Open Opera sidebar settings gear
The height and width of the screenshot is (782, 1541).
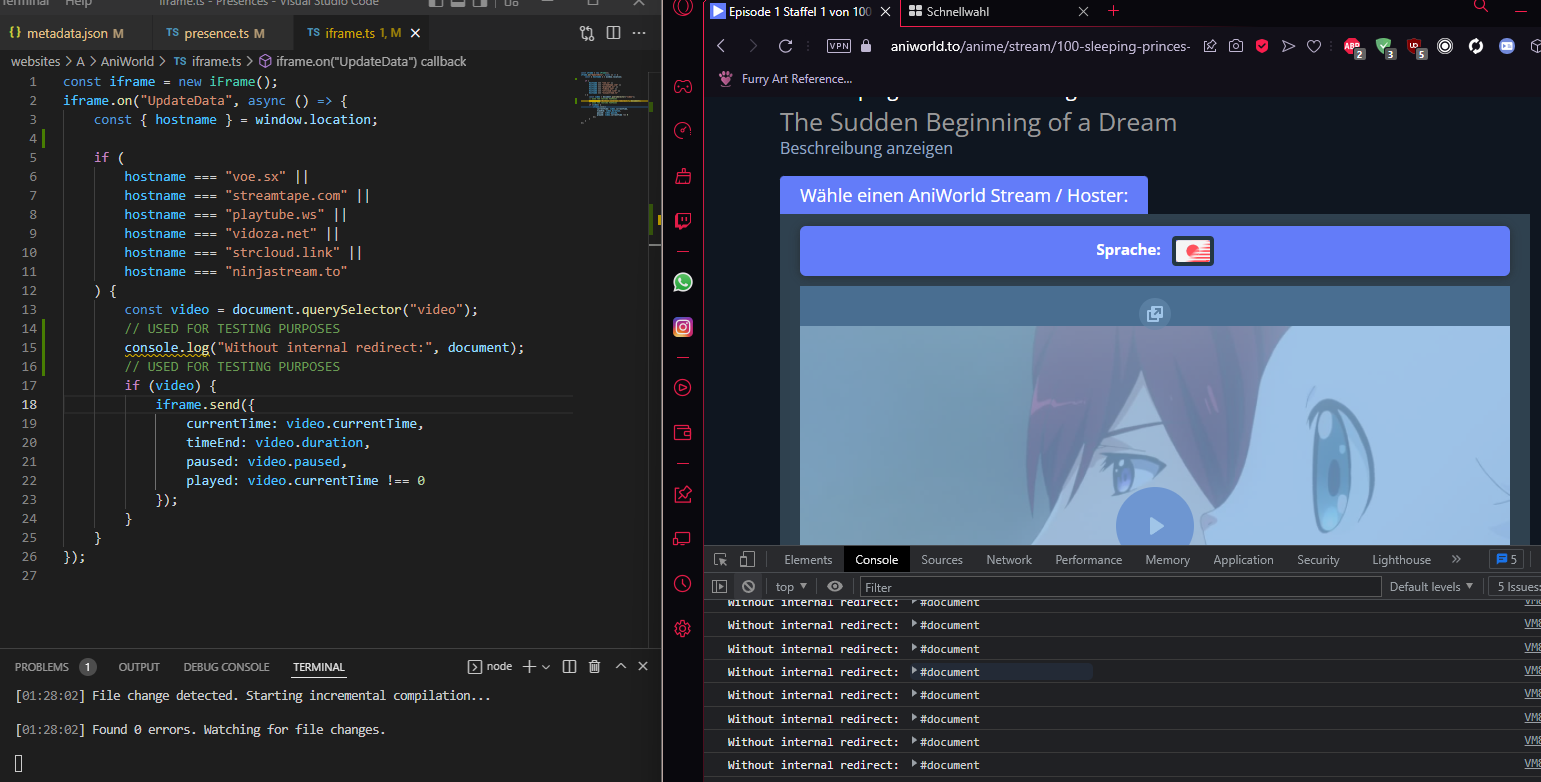click(x=683, y=628)
